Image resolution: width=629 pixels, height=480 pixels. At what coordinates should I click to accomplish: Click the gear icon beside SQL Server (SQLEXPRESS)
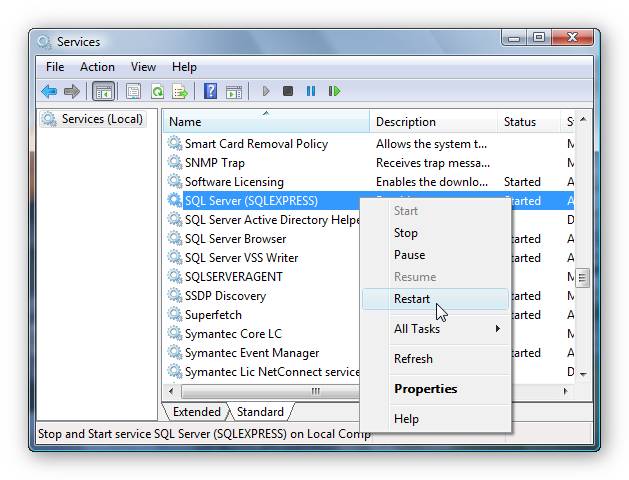174,200
